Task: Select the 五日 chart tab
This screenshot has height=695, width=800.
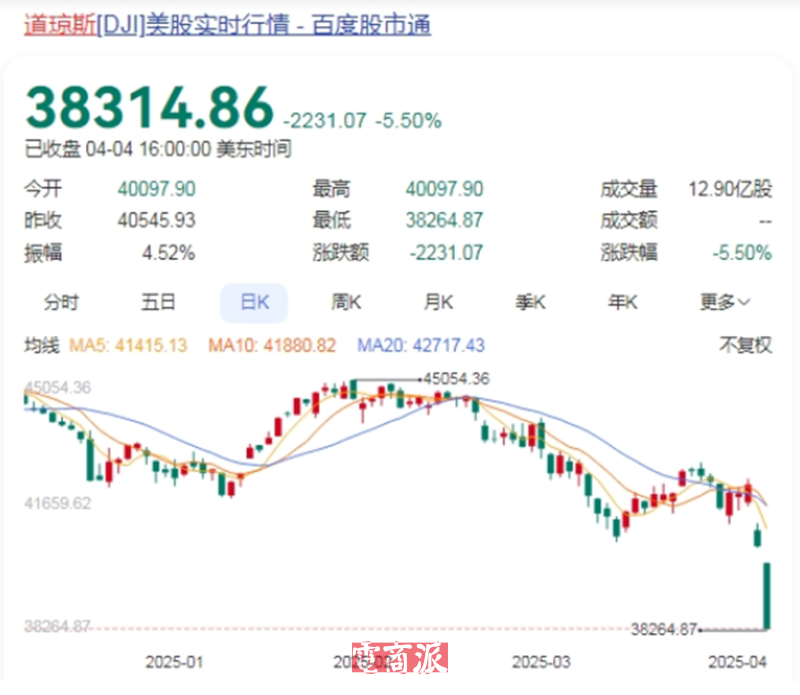Action: (x=158, y=302)
